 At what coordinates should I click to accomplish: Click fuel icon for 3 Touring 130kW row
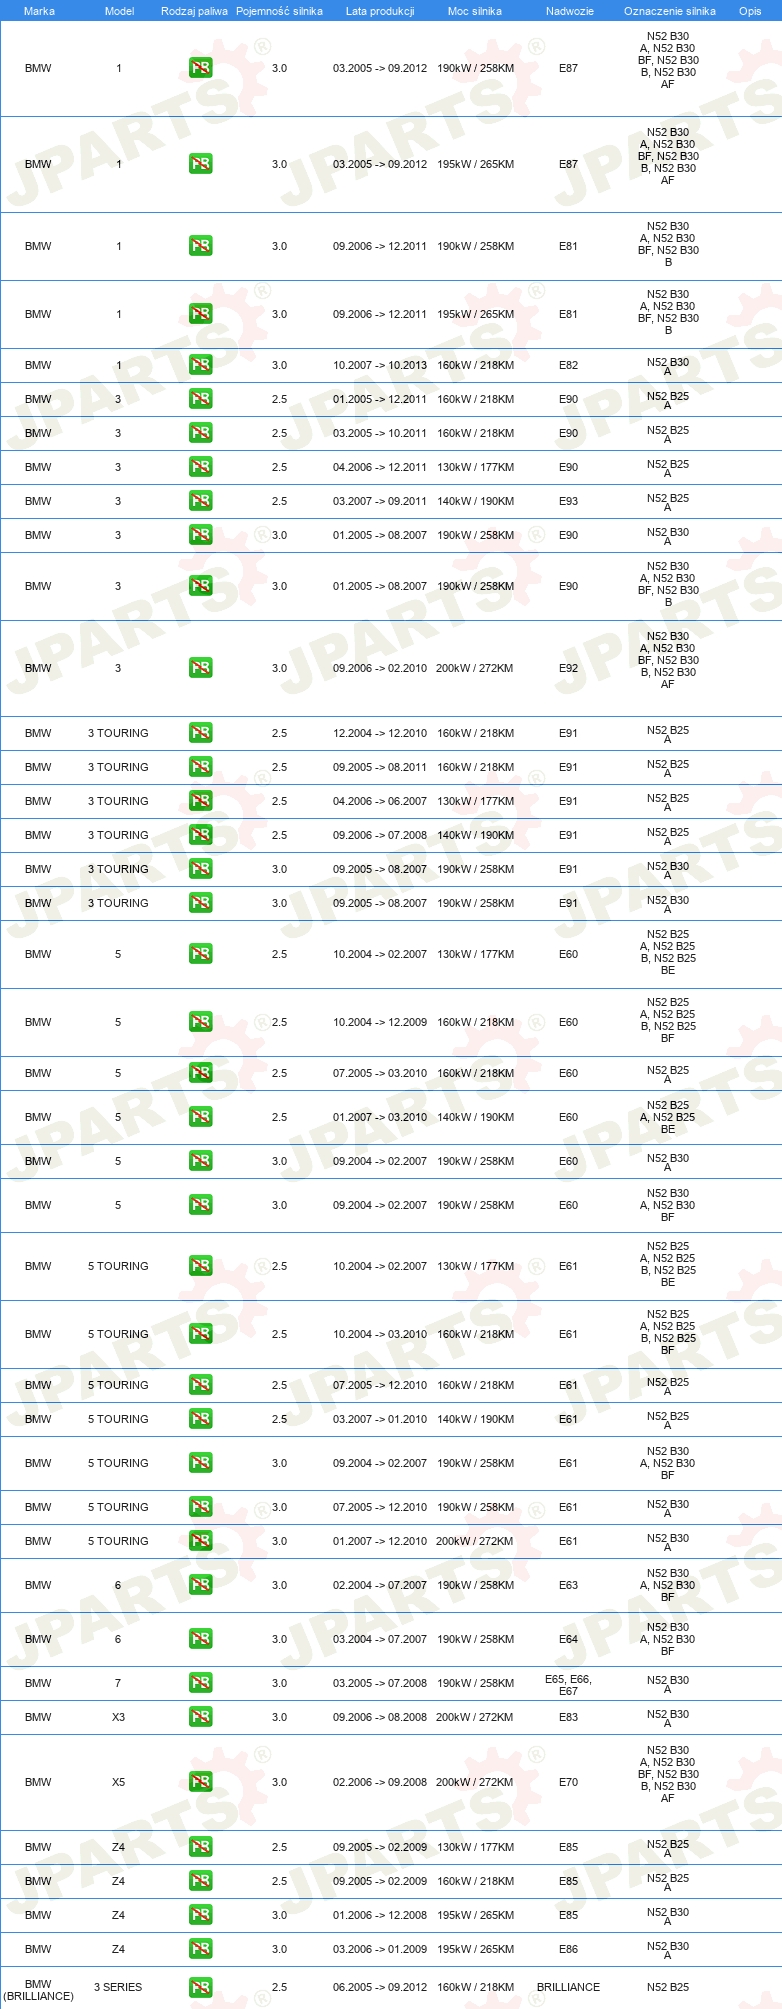pos(200,801)
